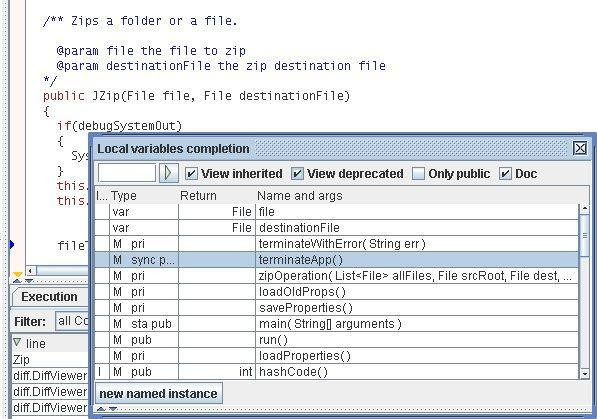Click the completion filter text field
597x419 pixels.
click(127, 173)
